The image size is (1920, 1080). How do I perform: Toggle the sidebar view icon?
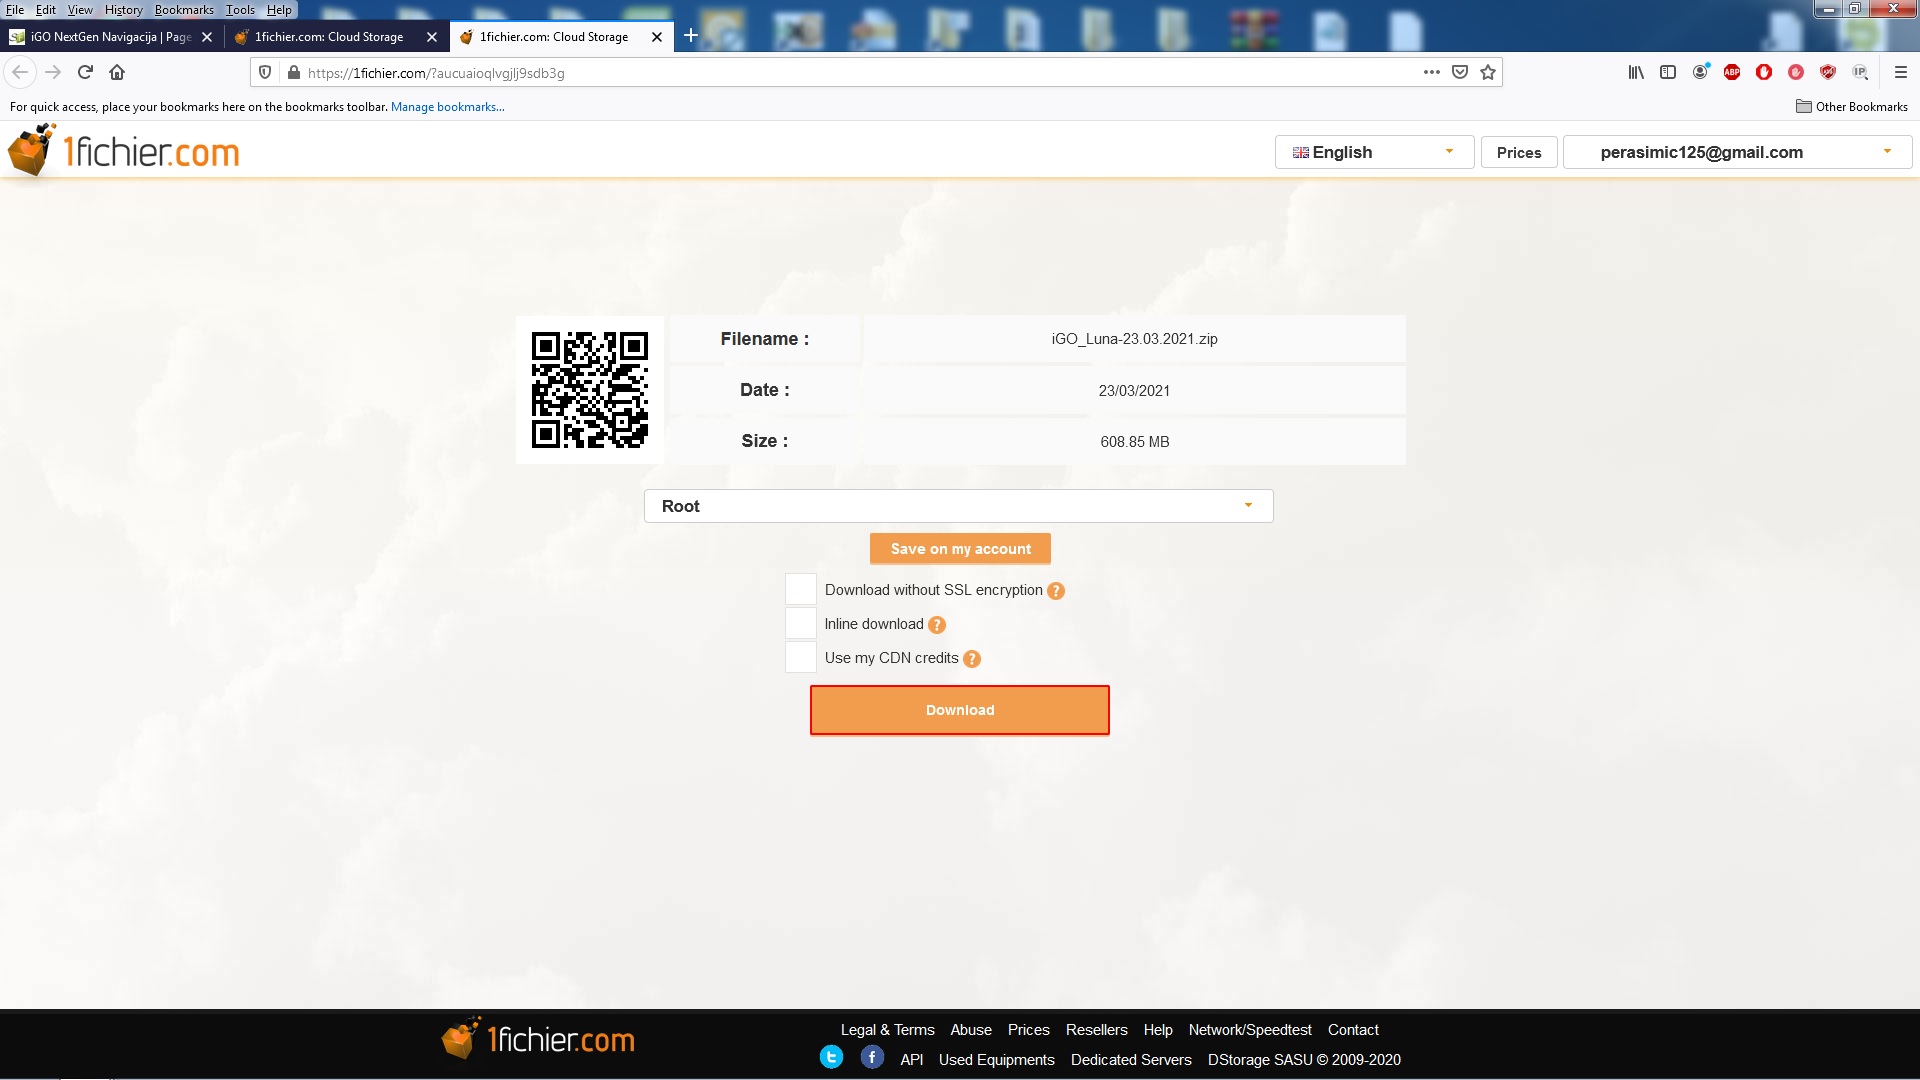1668,72
